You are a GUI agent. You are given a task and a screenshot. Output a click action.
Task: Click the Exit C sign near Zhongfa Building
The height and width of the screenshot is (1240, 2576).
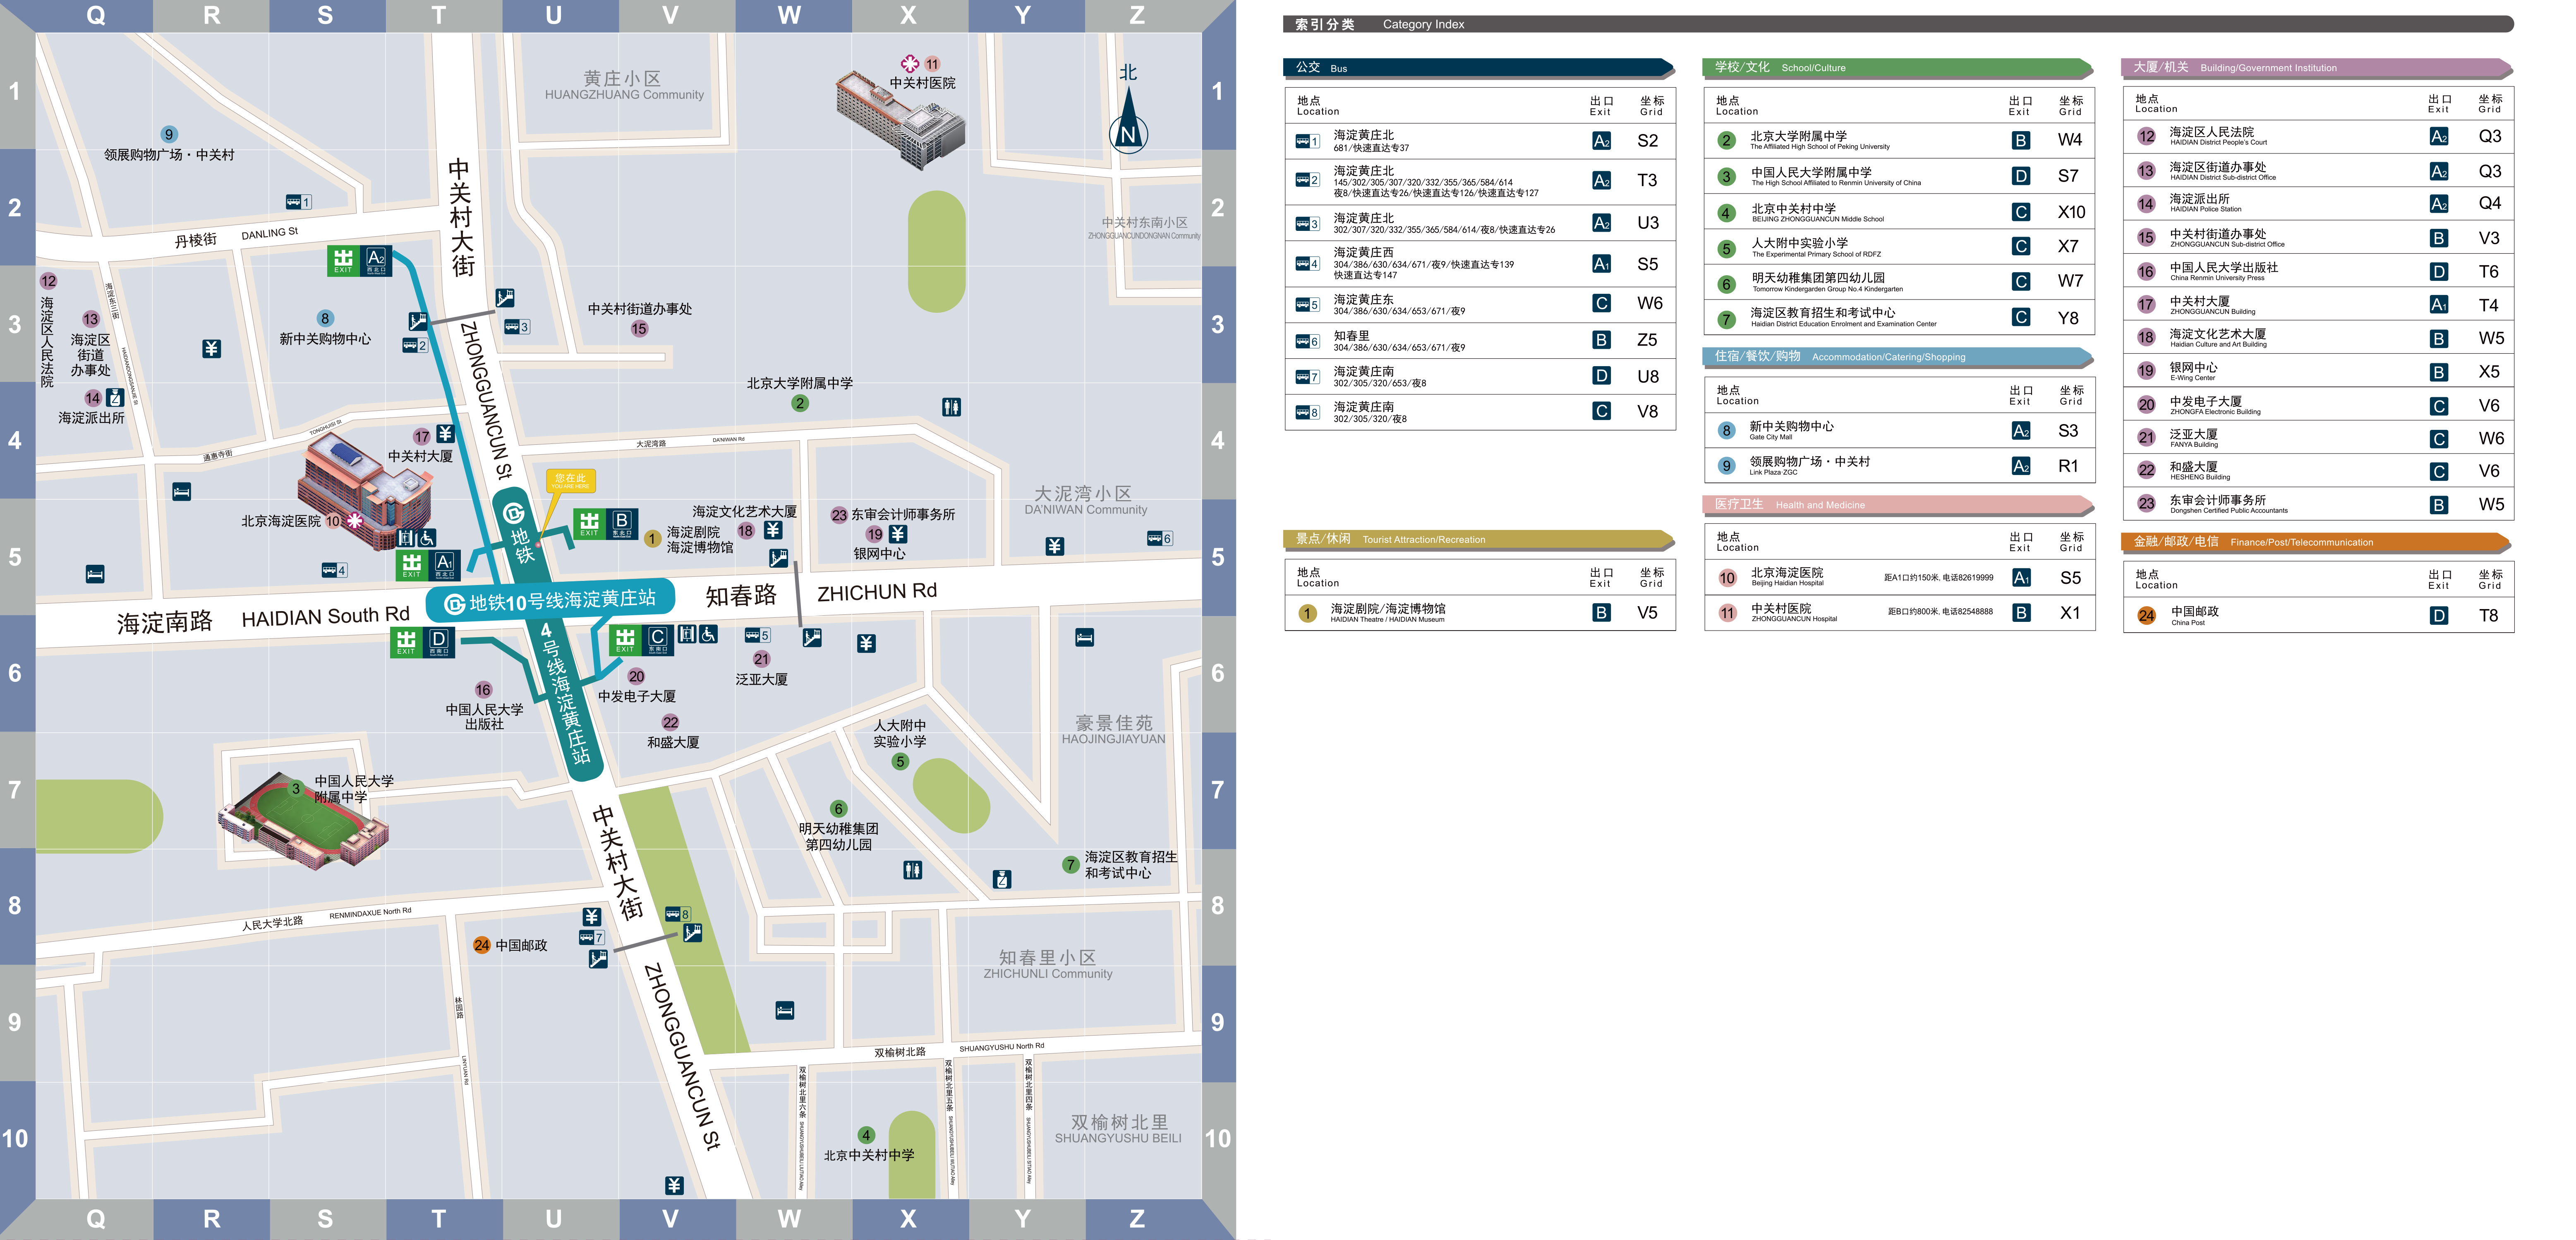click(642, 640)
